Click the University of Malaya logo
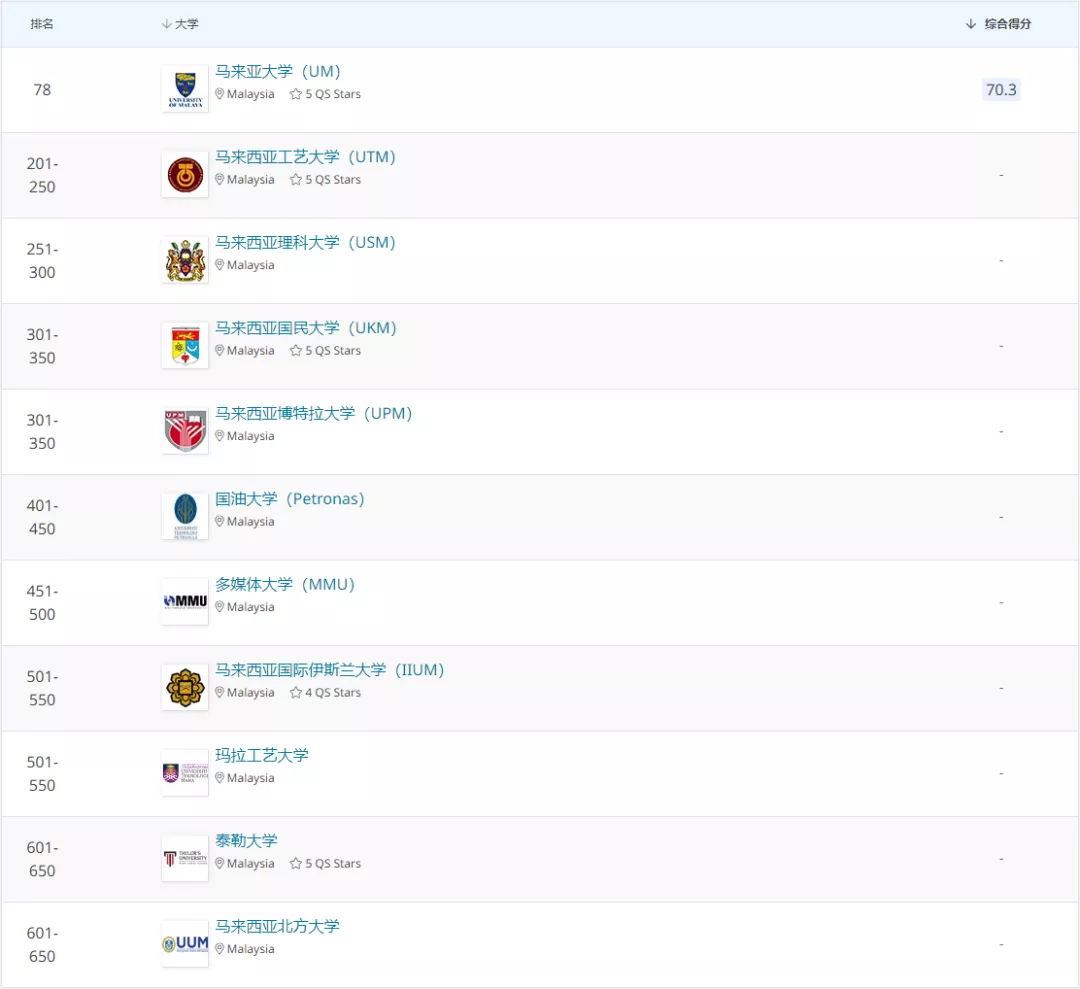 pos(185,90)
